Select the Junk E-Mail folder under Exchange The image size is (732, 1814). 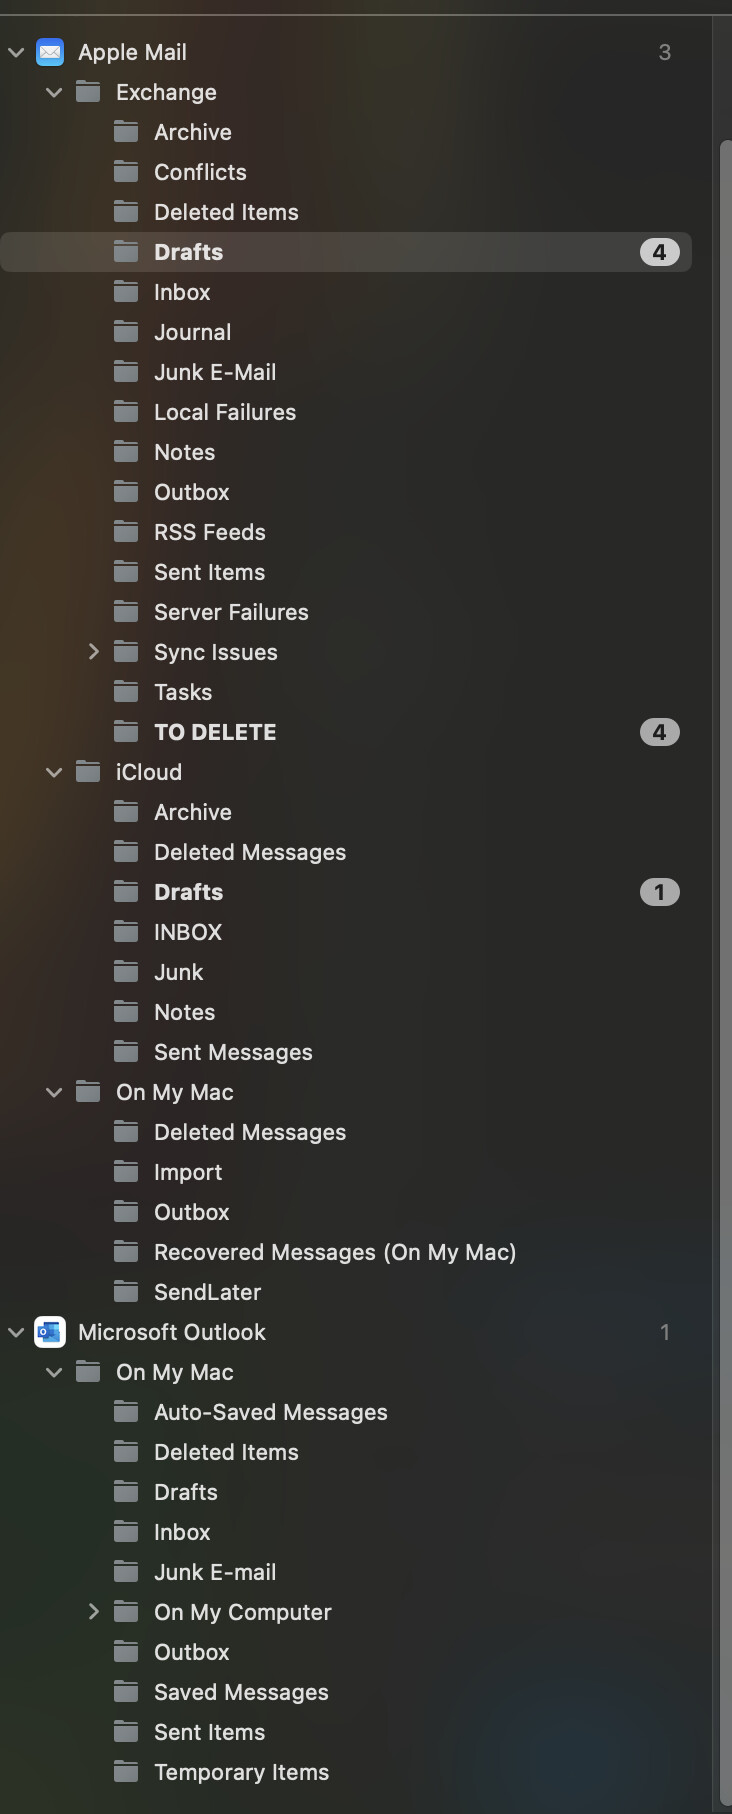point(346,372)
